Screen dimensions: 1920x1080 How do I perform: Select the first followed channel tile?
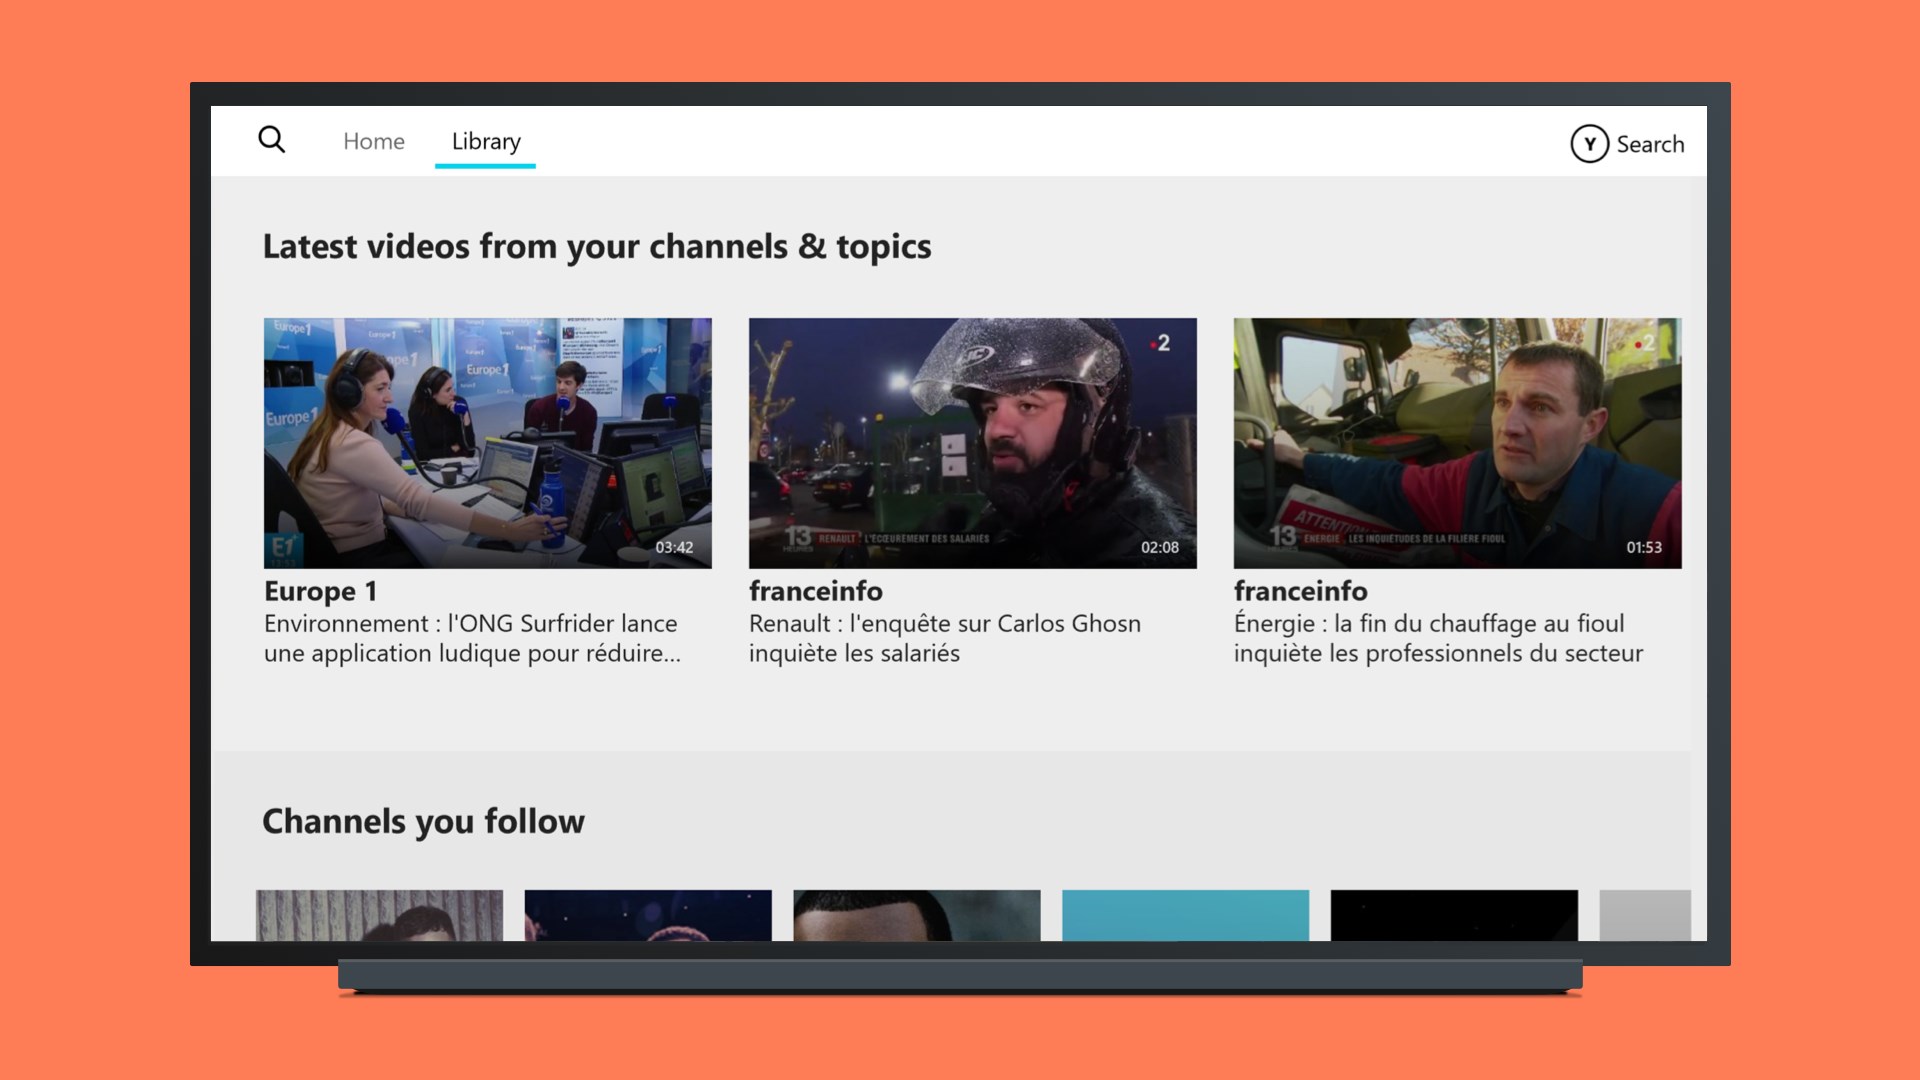click(379, 915)
